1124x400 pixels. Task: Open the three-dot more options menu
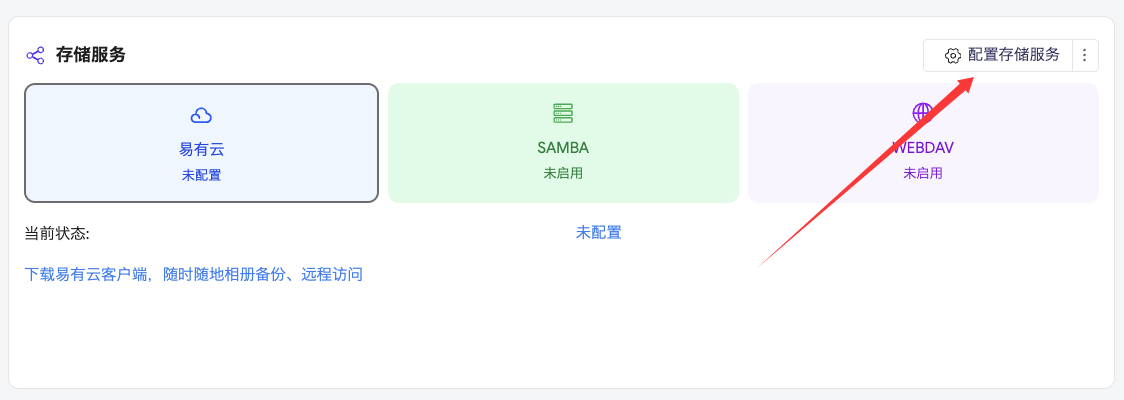[x=1085, y=56]
